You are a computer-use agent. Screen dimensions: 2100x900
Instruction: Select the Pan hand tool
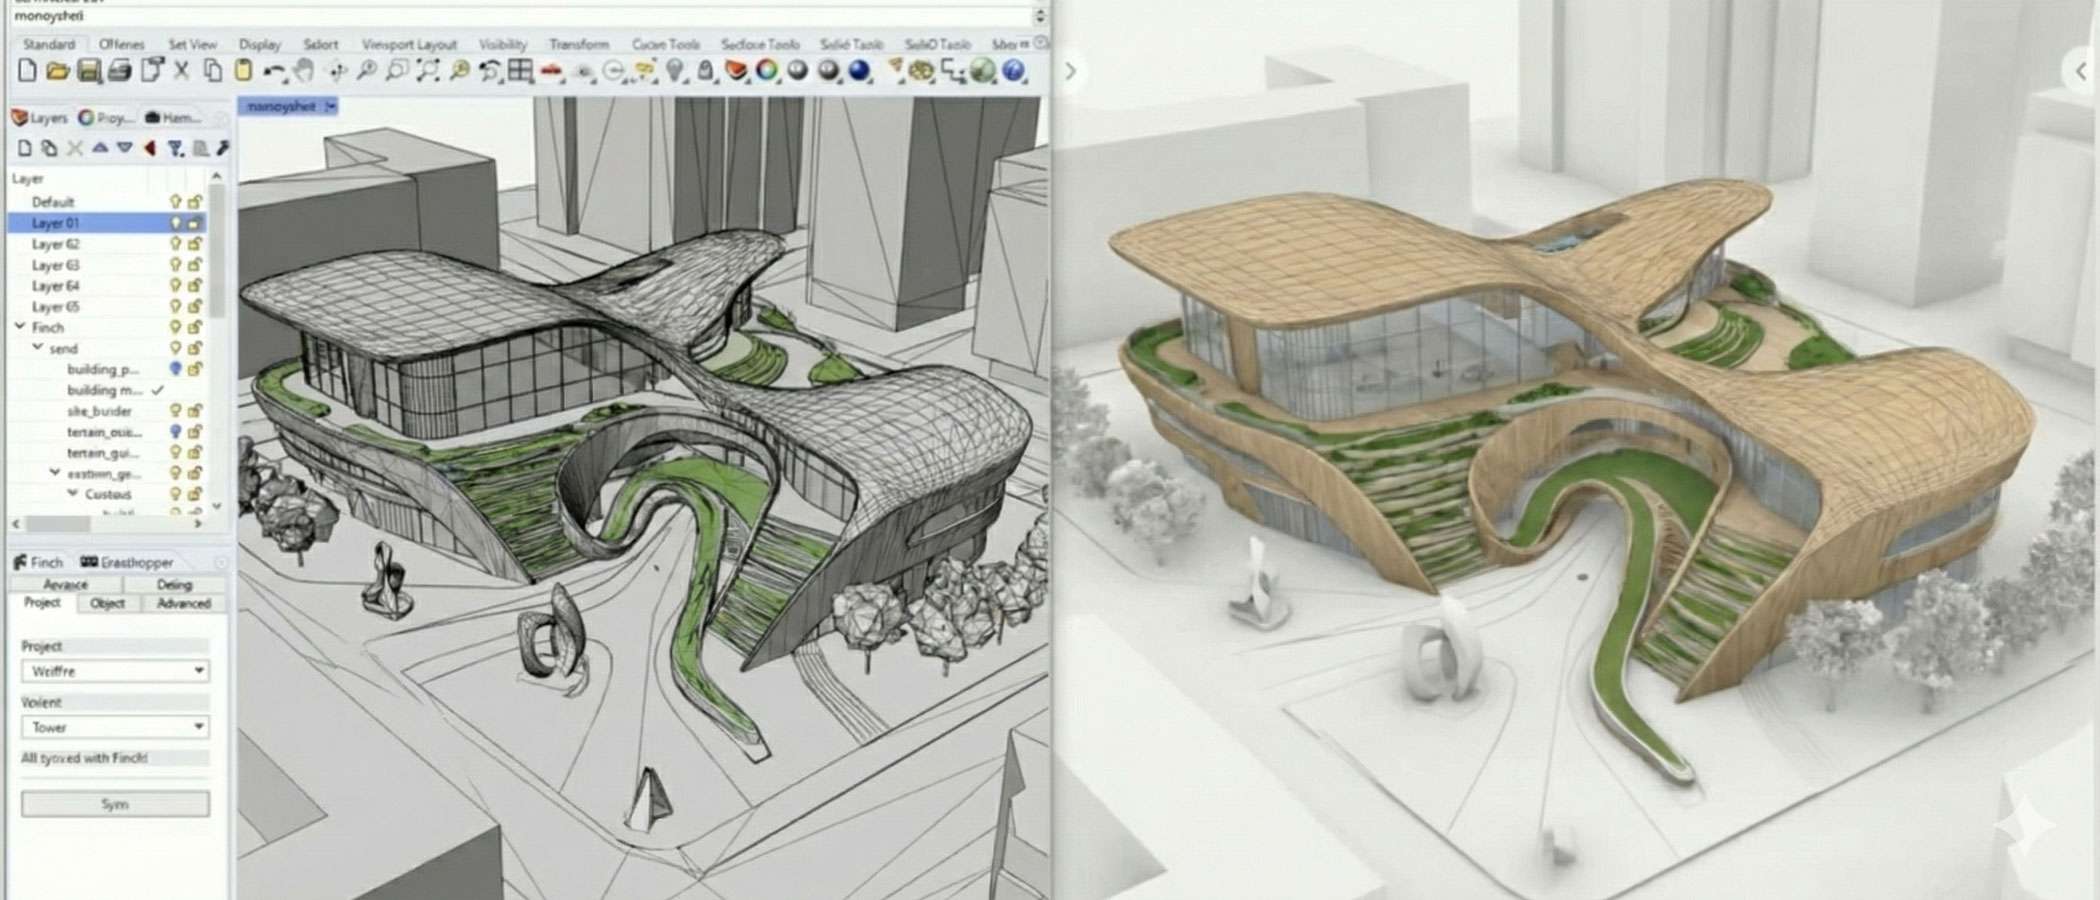pos(304,71)
